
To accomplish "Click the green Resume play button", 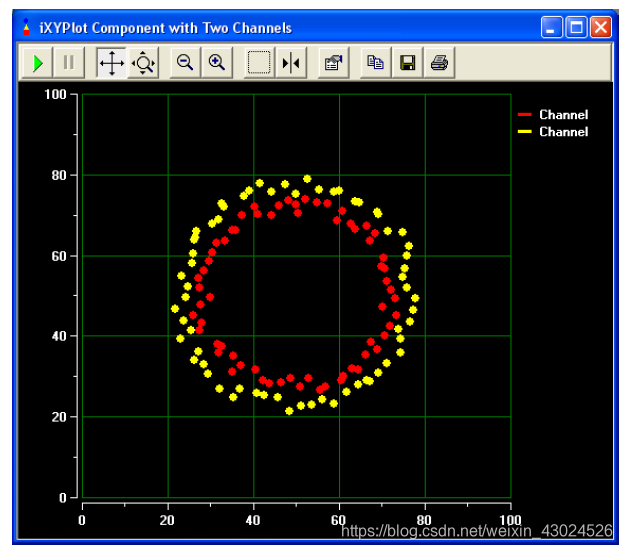I will click(37, 63).
